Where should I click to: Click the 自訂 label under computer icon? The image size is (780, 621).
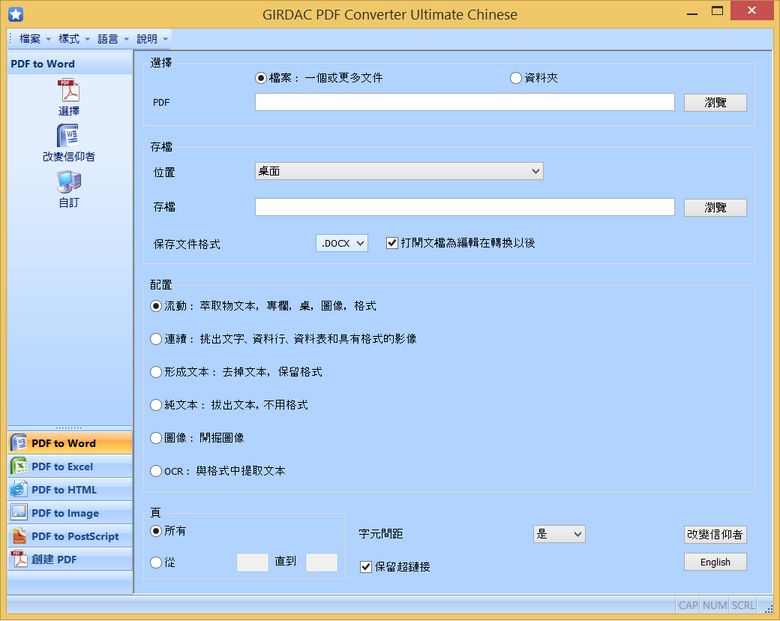[69, 202]
